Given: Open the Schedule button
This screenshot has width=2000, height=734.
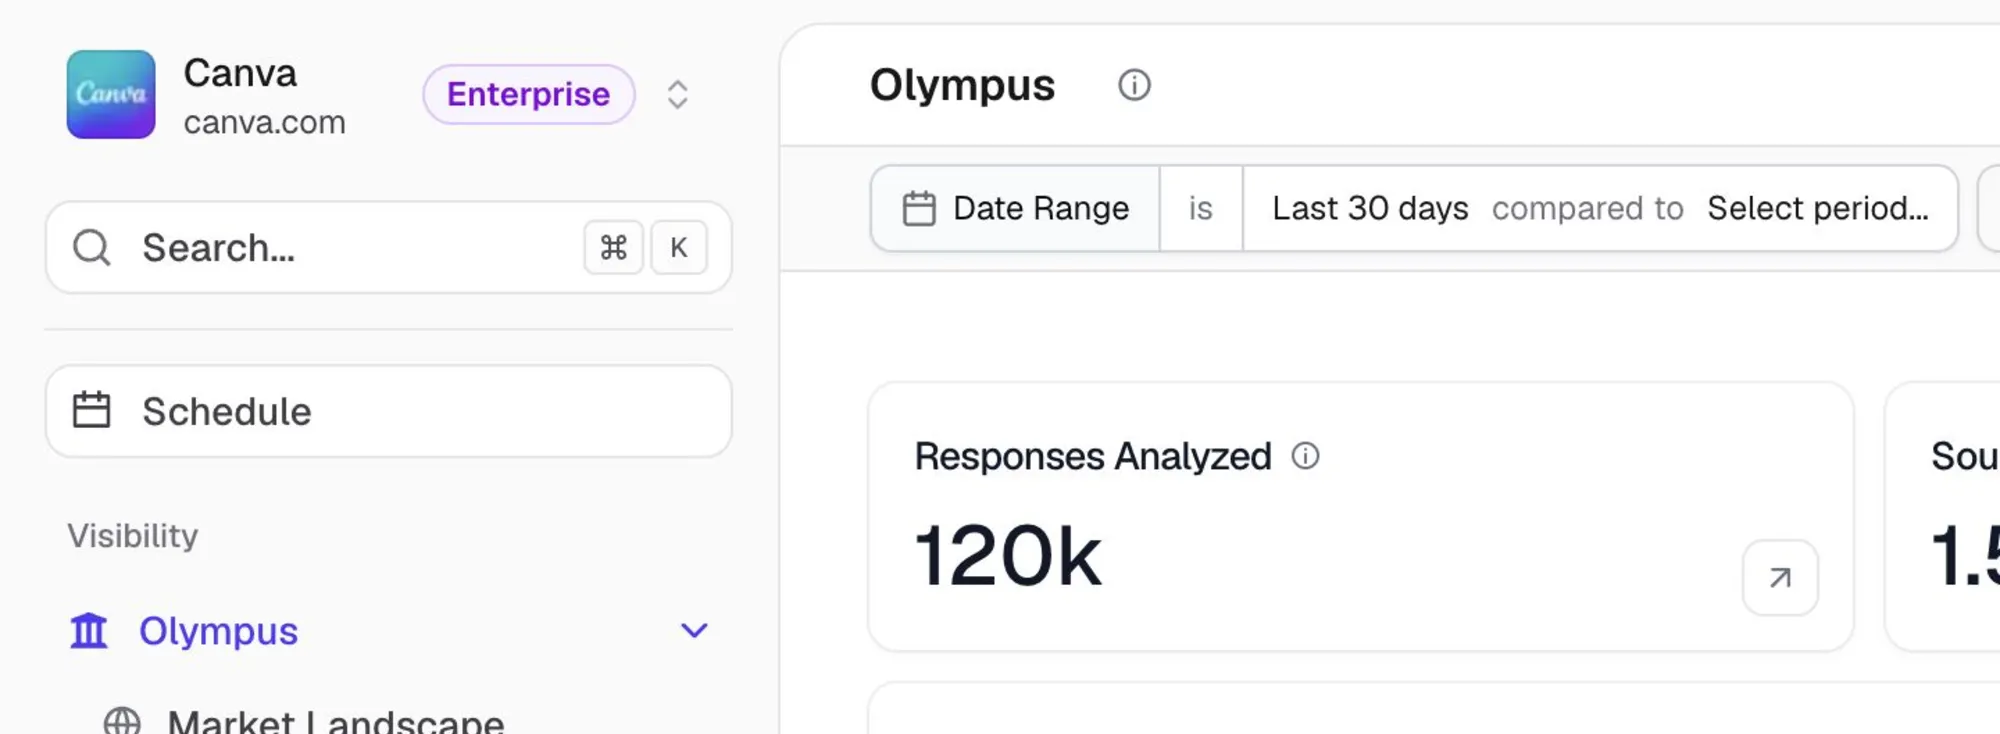Looking at the screenshot, I should coord(389,411).
